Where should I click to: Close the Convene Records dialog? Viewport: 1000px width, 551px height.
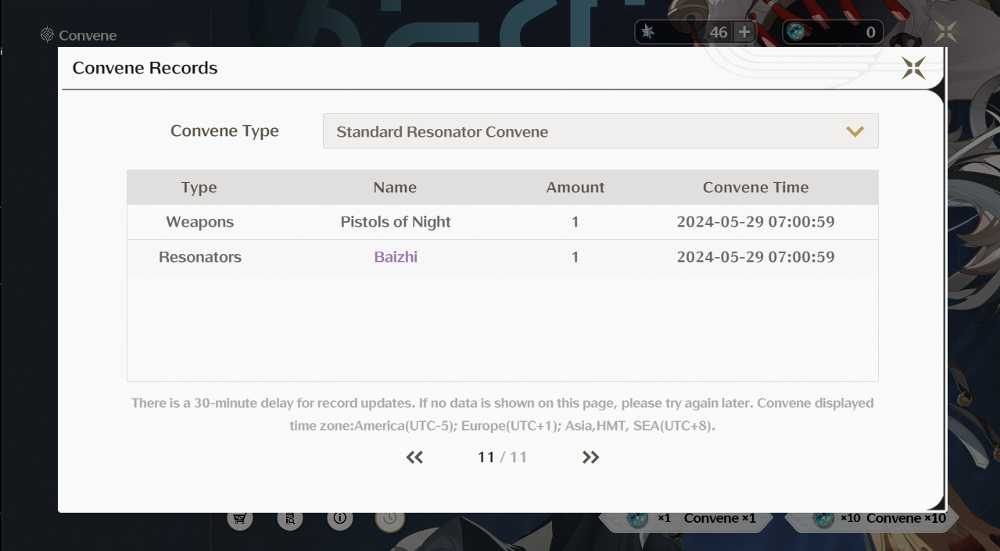pos(913,68)
